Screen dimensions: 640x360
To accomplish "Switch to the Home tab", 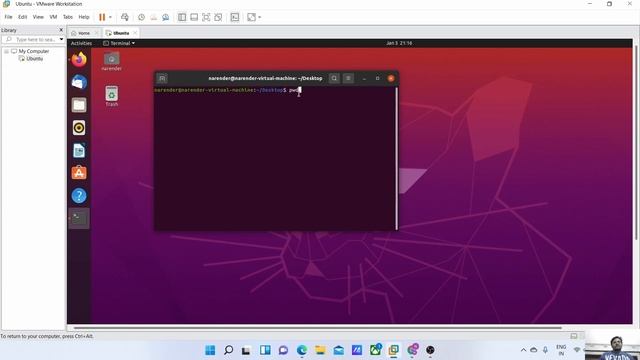I will click(84, 33).
